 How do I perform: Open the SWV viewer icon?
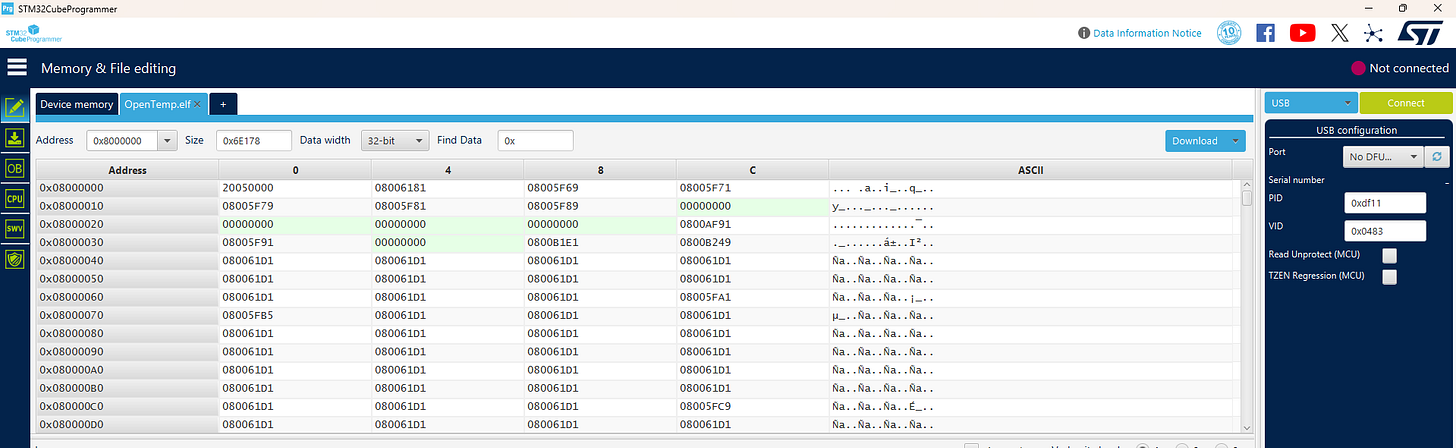15,228
